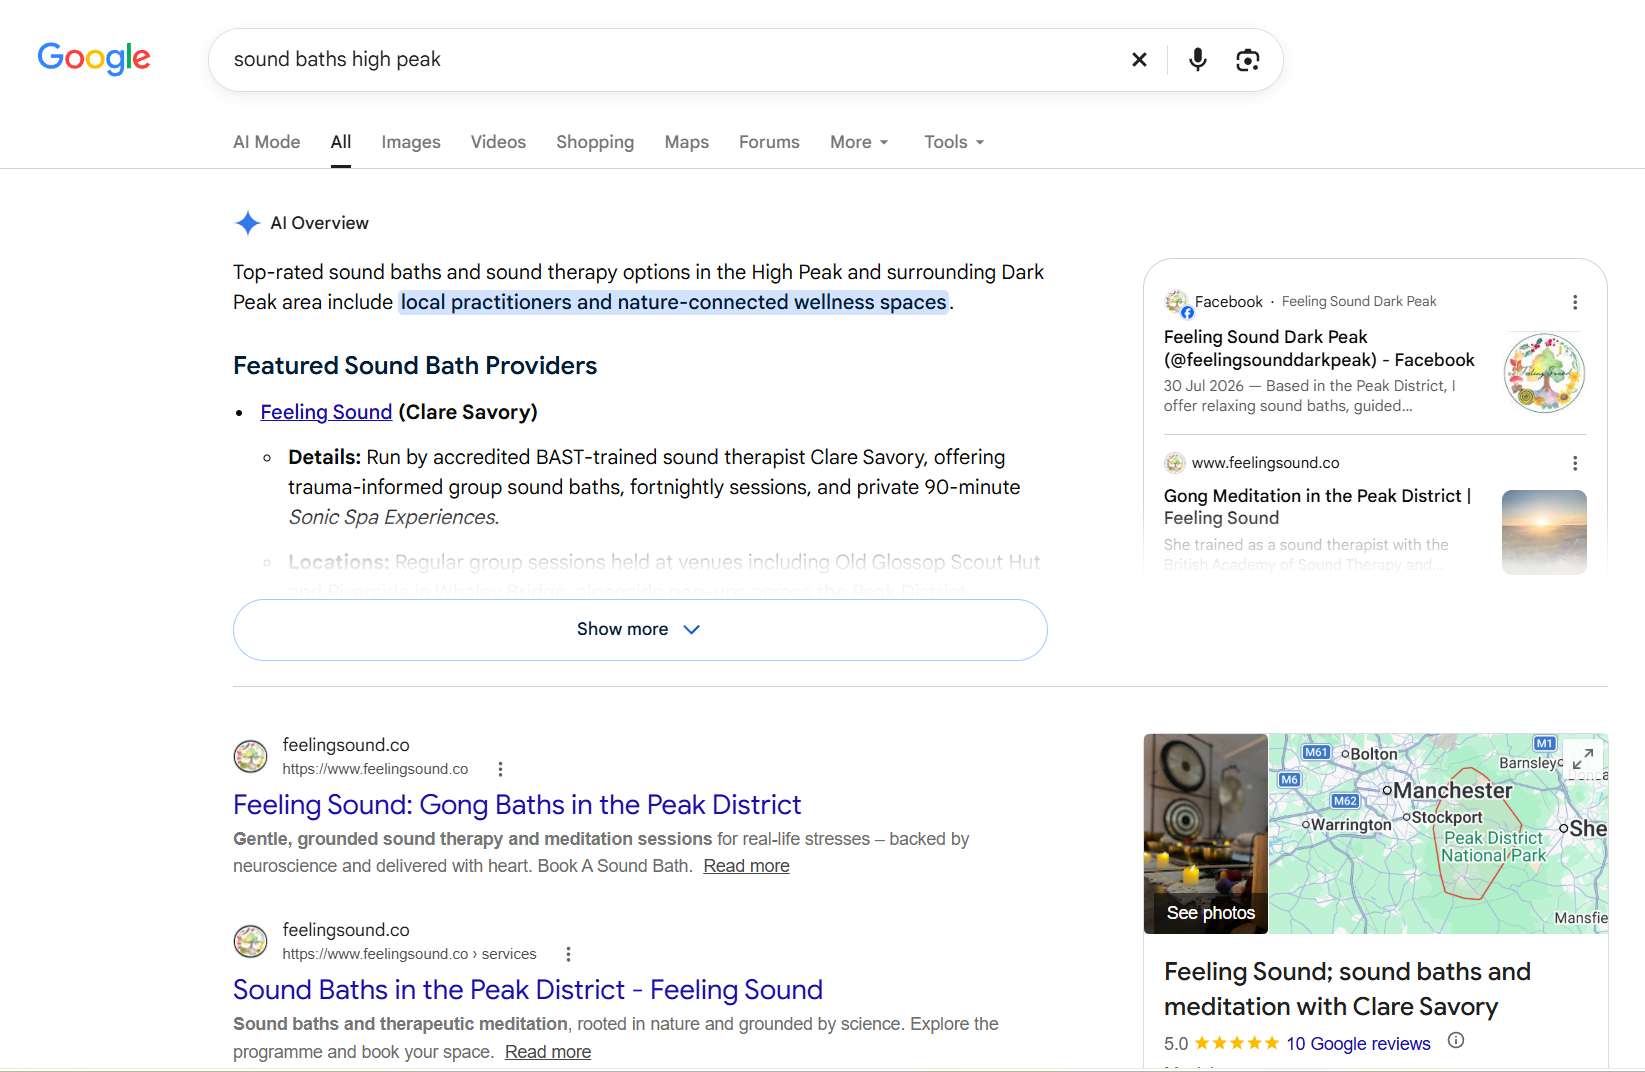Open options menu for www.feelingsound.co source card
This screenshot has width=1645, height=1072.
click(1575, 463)
